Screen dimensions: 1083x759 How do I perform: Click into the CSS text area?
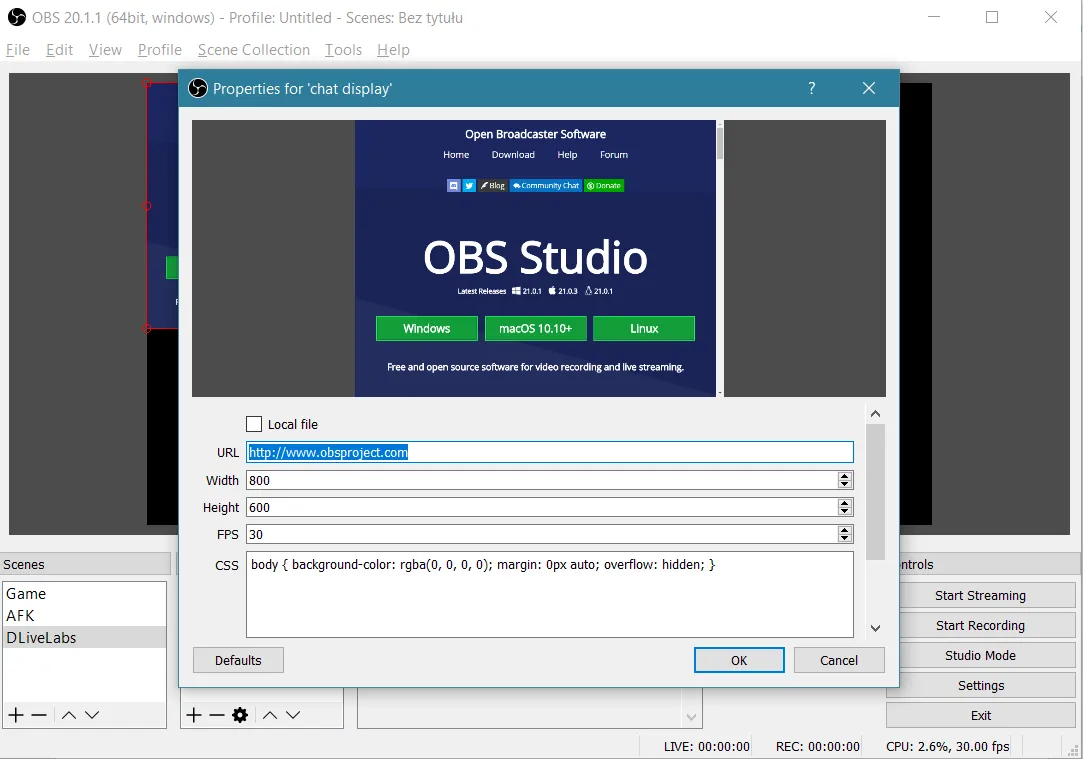coord(550,594)
